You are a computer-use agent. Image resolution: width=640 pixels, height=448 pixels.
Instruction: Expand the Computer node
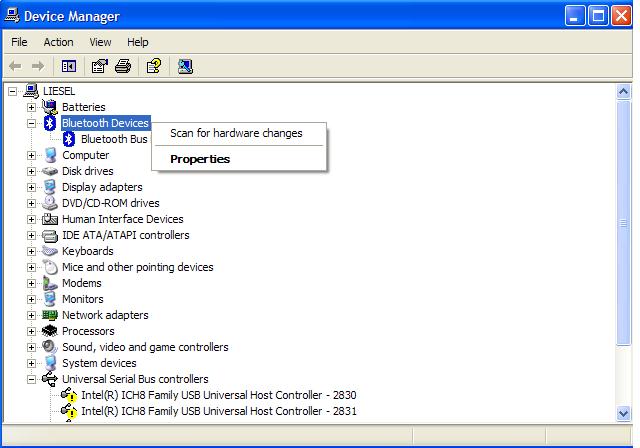click(x=31, y=155)
